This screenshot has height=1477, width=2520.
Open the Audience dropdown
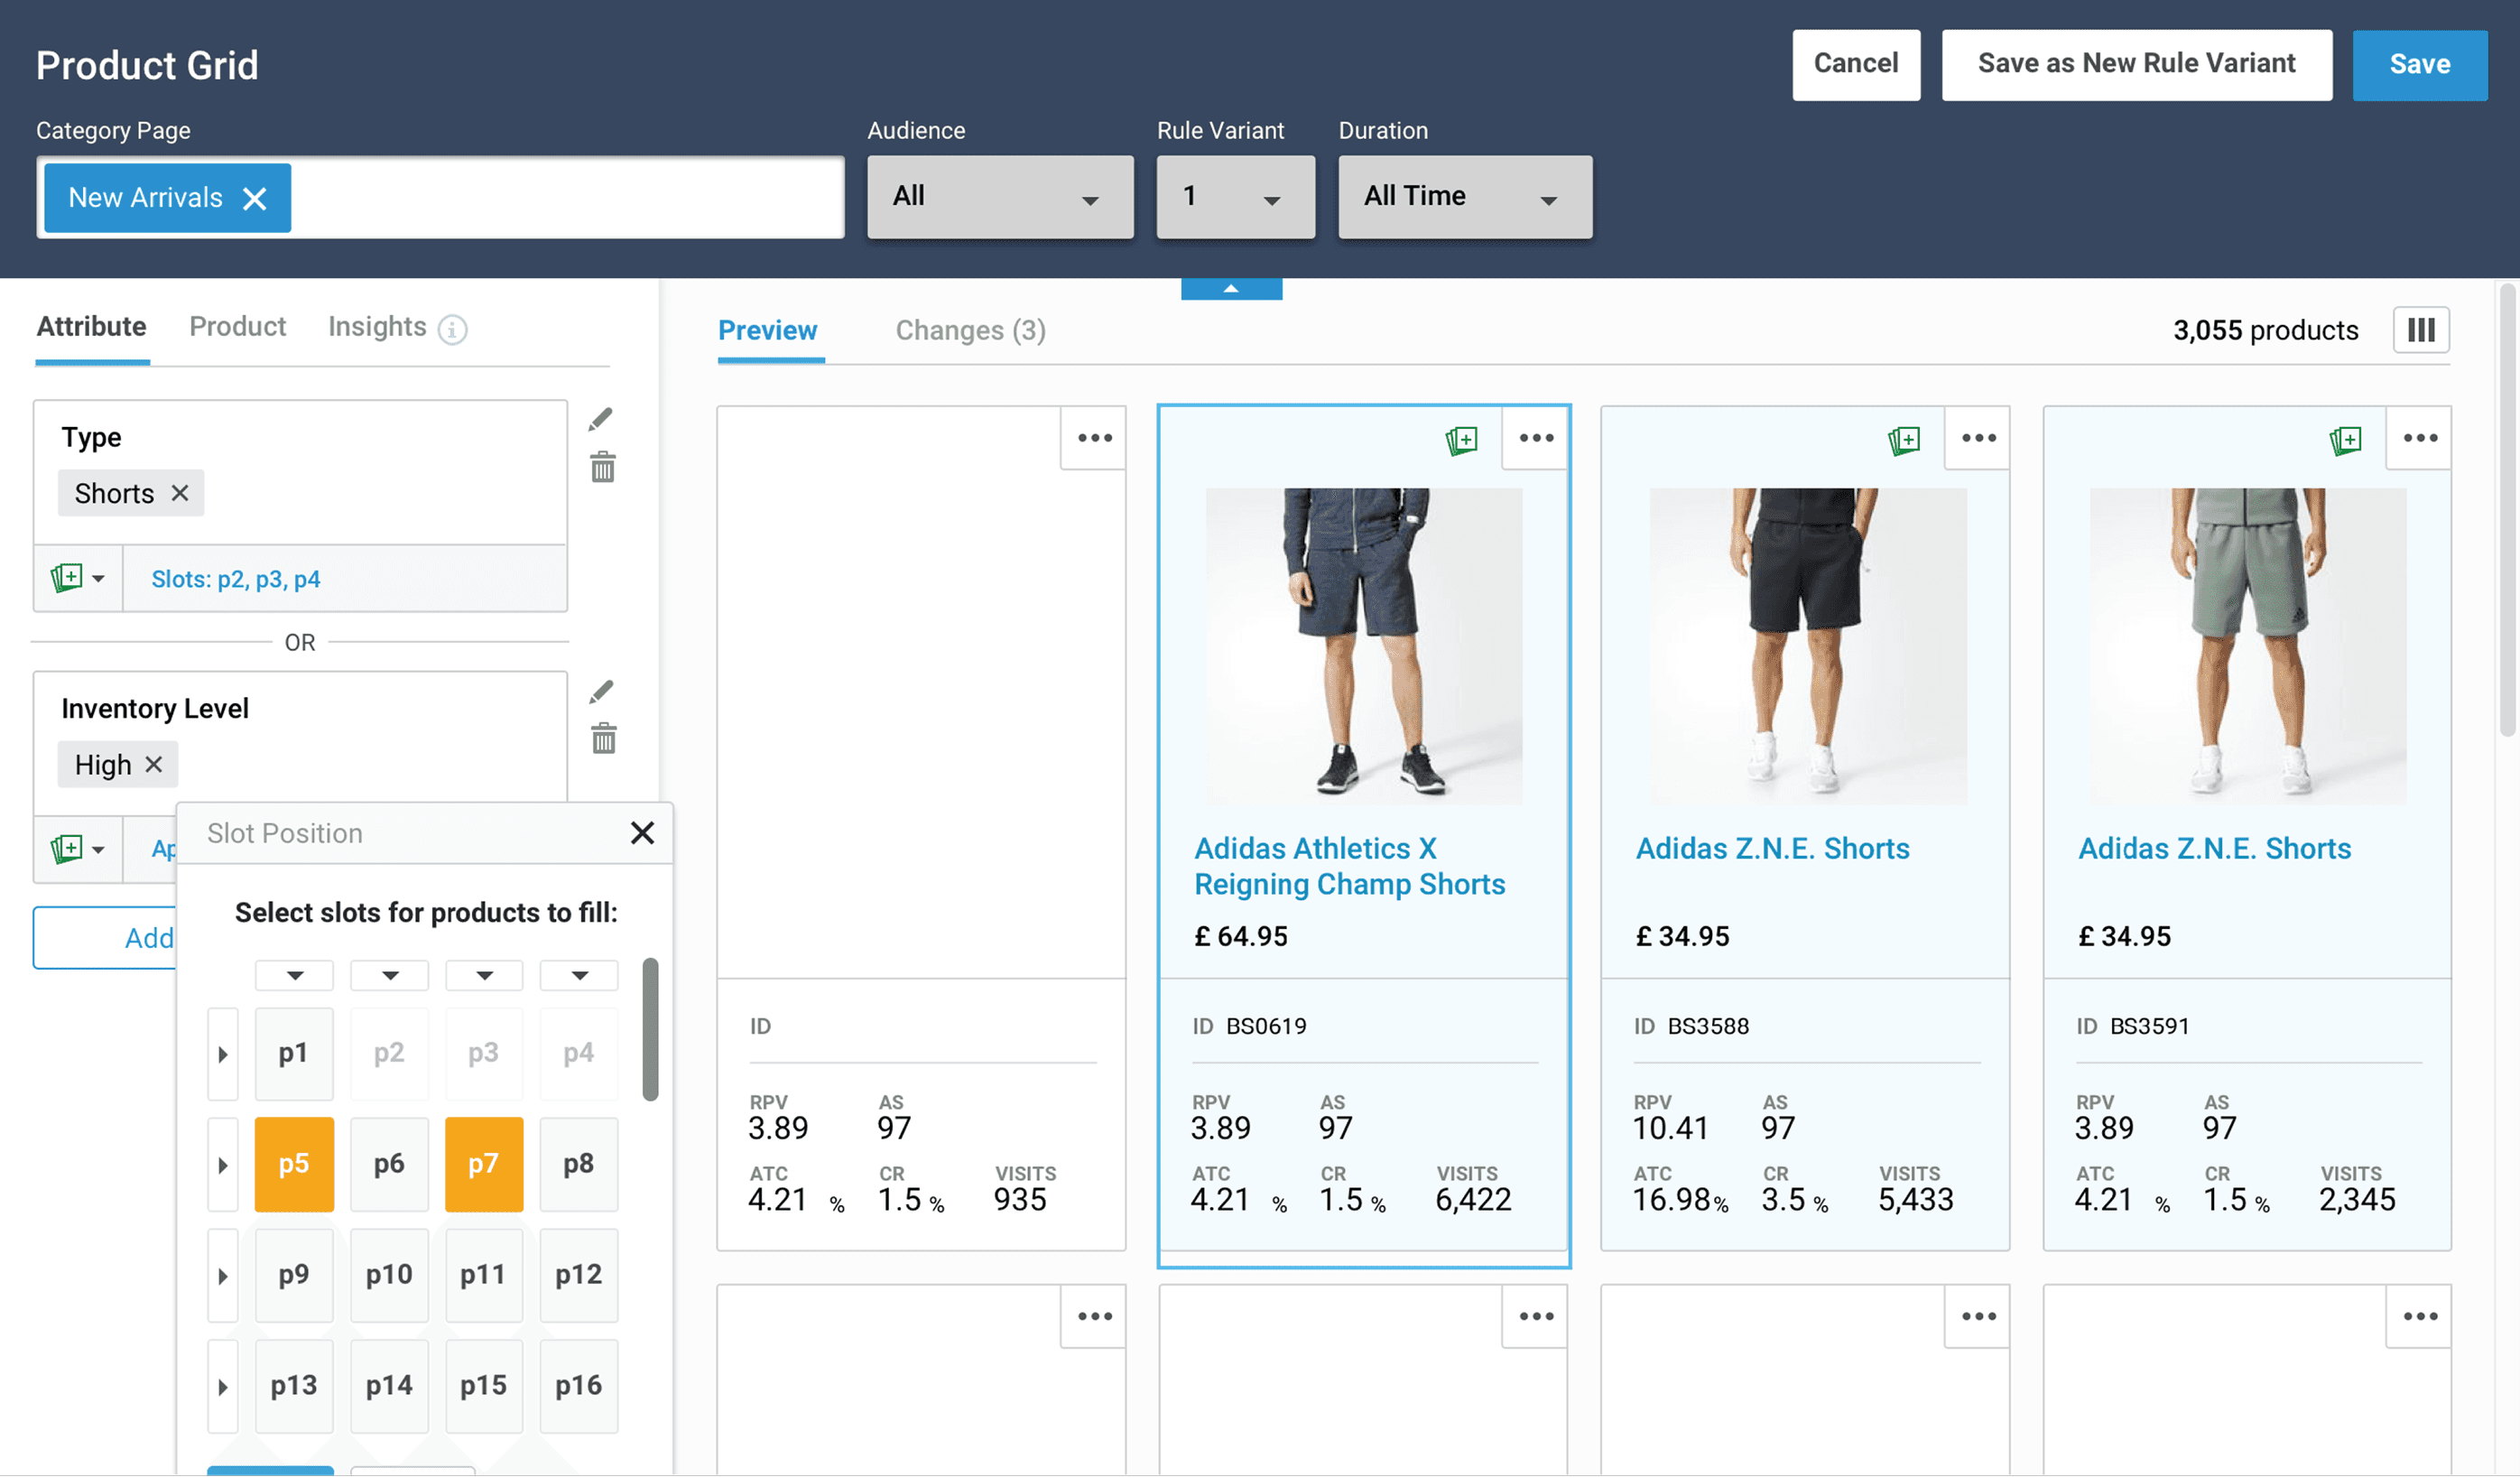coord(1000,197)
